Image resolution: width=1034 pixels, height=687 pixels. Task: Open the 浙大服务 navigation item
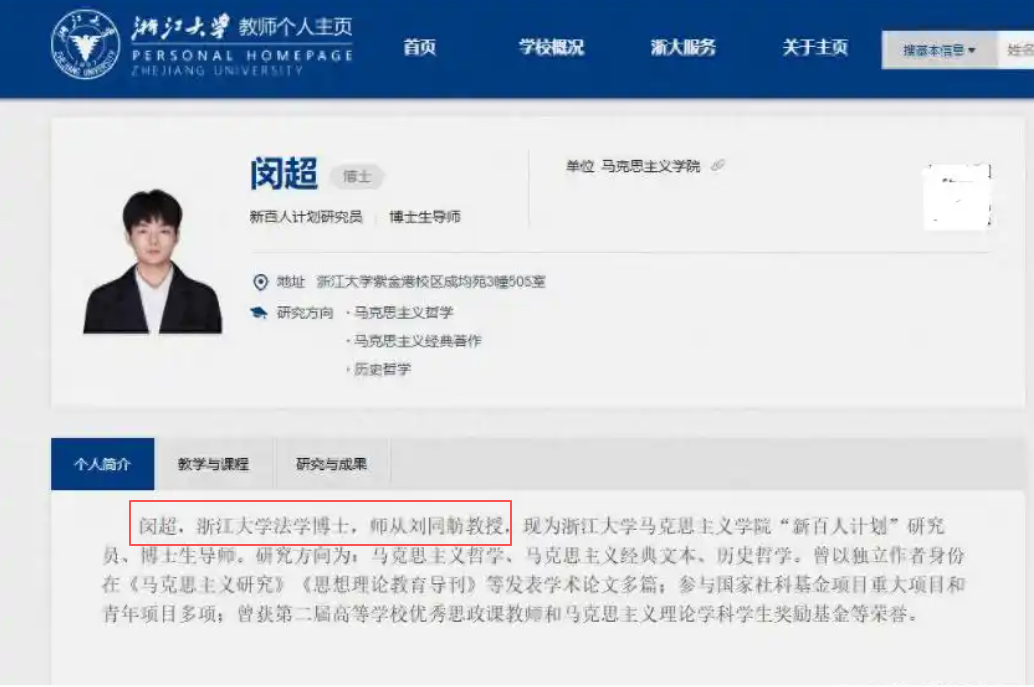point(683,47)
